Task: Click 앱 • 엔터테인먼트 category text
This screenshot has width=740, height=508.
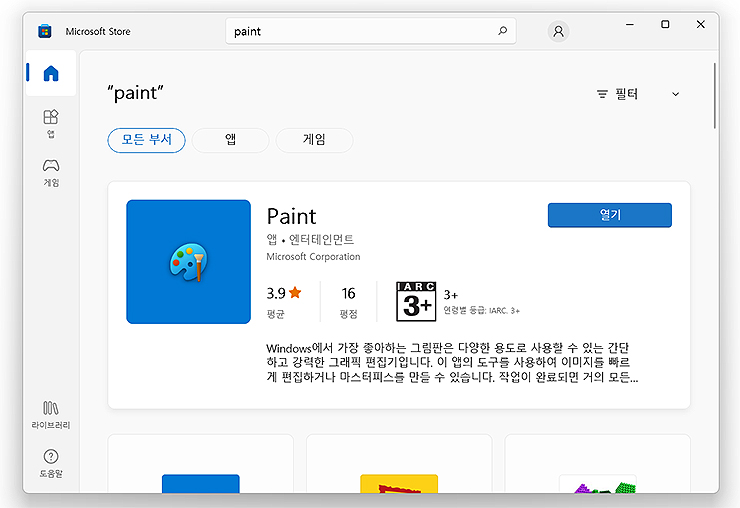Action: pyautogui.click(x=310, y=239)
